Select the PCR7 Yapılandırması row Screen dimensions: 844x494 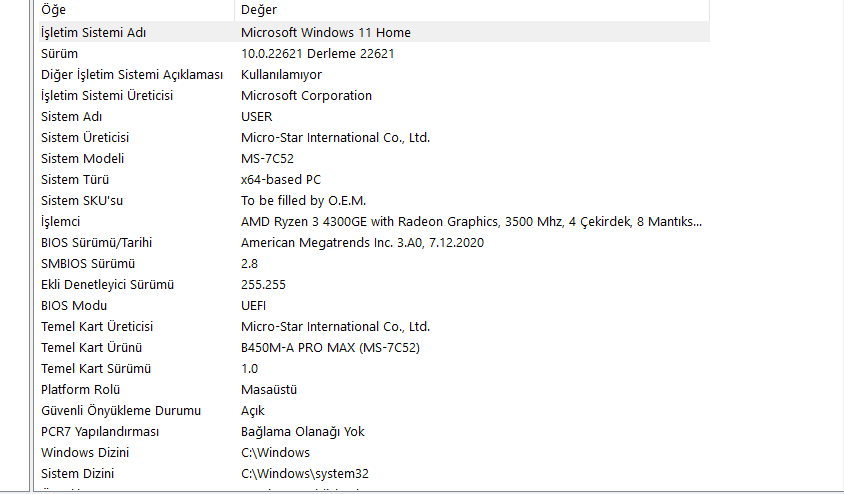100,431
